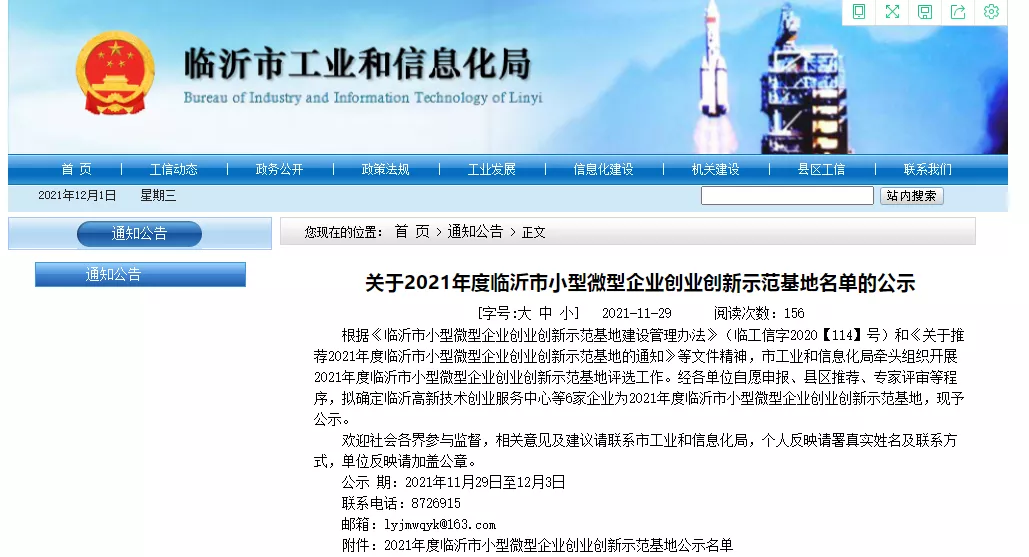
Task: Open the 首页 navigation menu item
Action: 77,169
